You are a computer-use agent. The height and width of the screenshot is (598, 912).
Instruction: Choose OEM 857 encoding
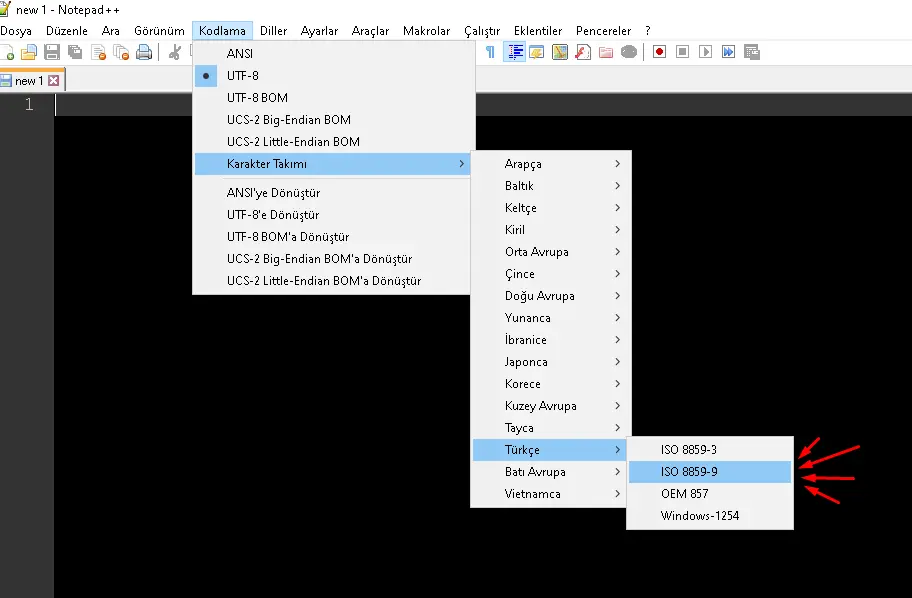click(x=710, y=494)
